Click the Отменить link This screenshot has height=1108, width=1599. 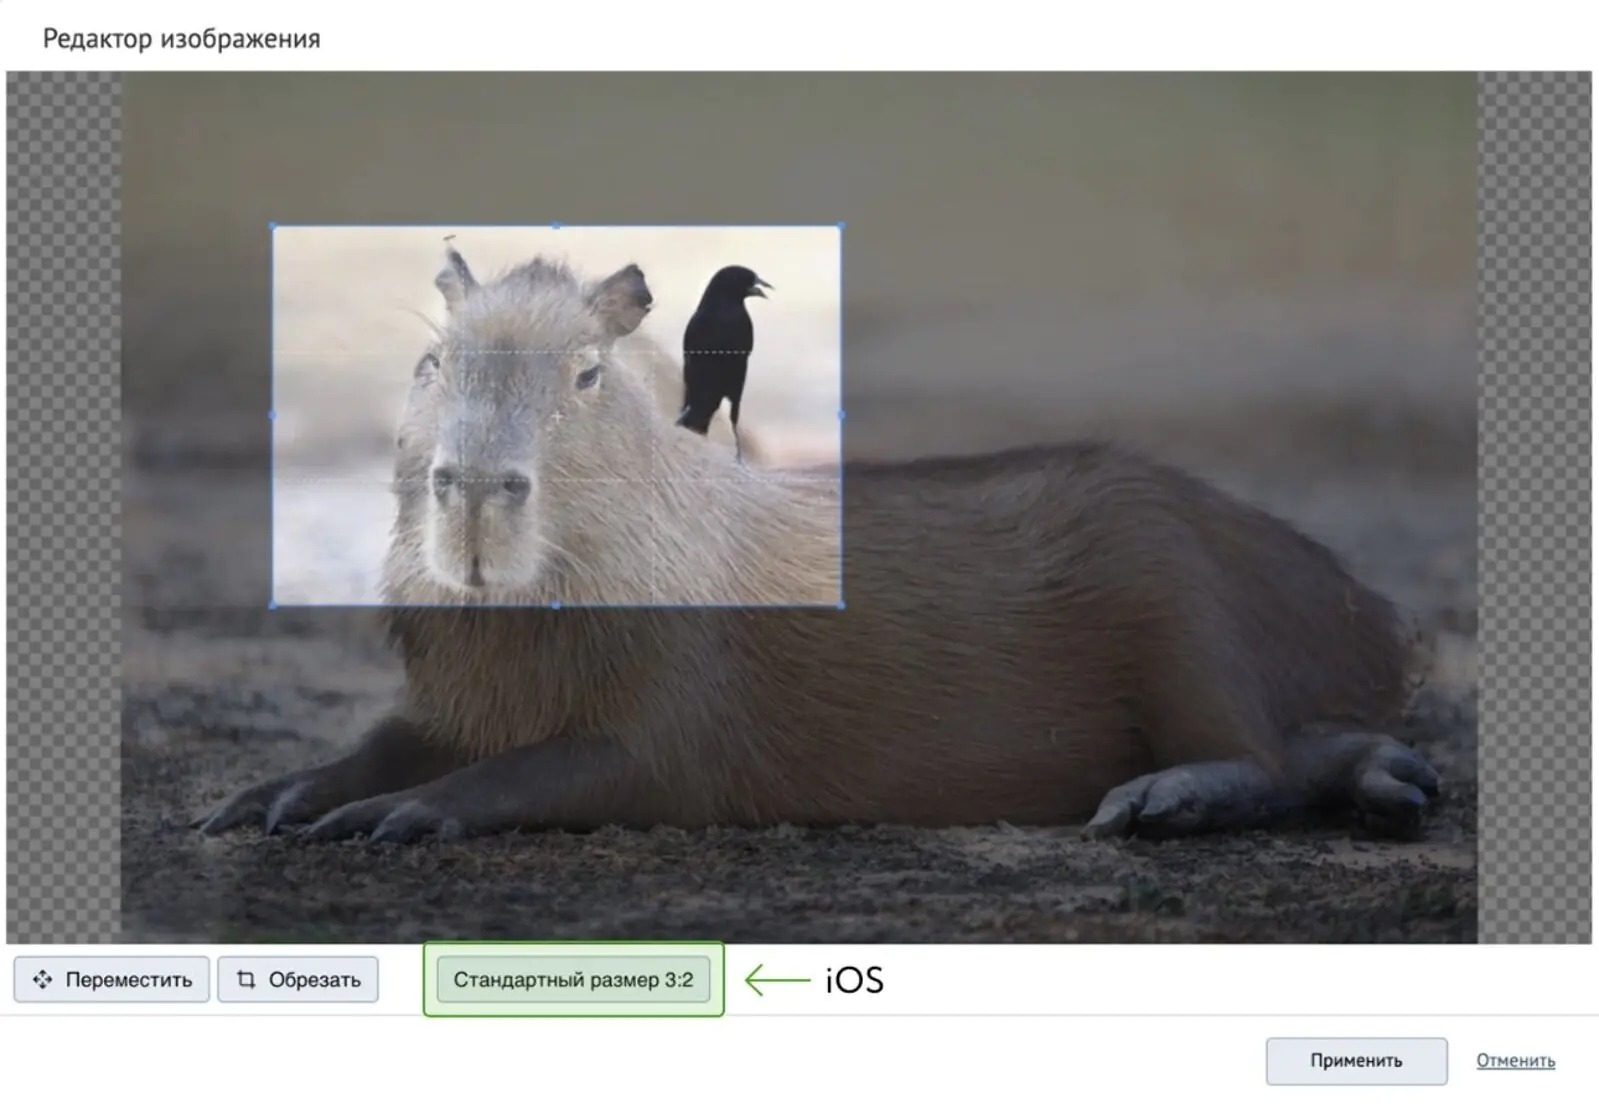point(1515,1060)
